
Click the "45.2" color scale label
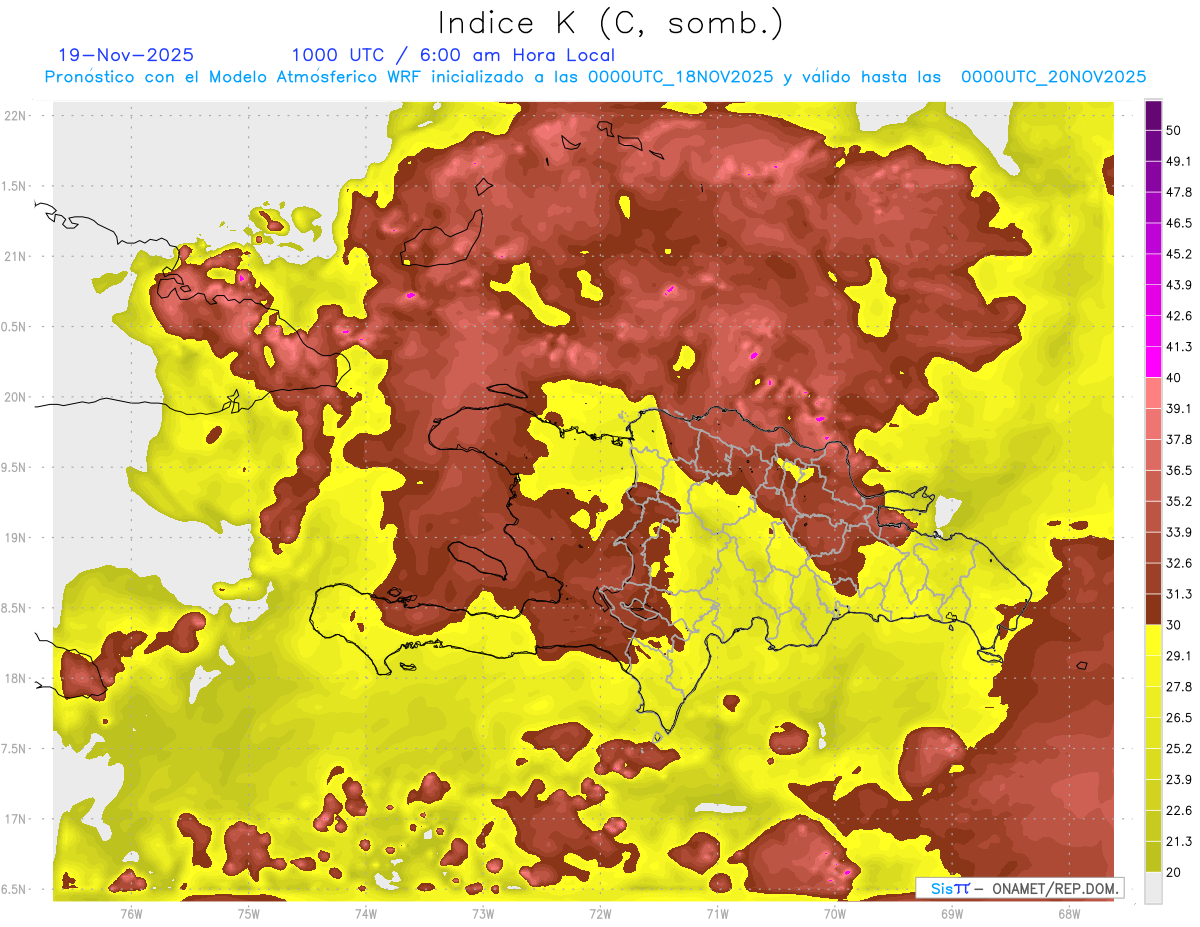pyautogui.click(x=1178, y=254)
